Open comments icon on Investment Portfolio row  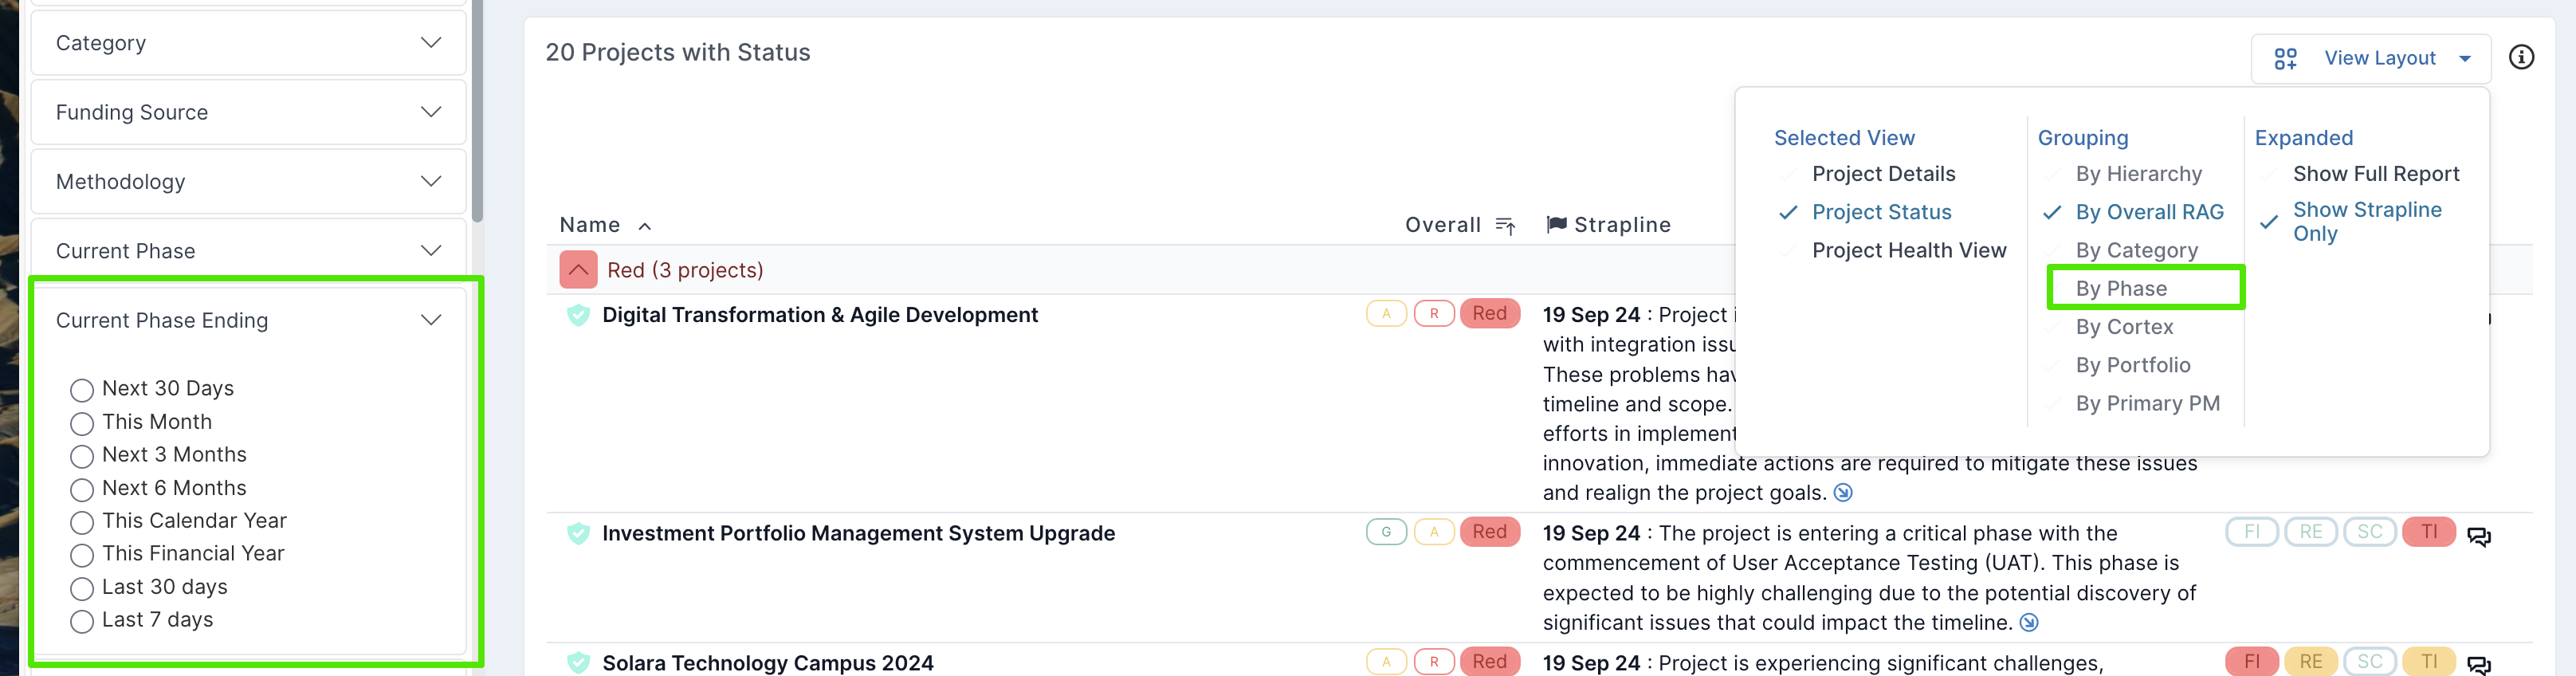[x=2479, y=536]
